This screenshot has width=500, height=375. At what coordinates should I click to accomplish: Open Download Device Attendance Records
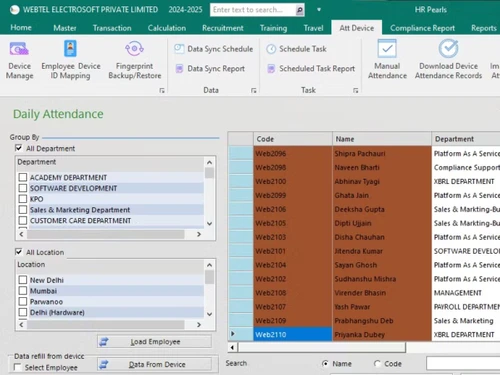click(448, 60)
